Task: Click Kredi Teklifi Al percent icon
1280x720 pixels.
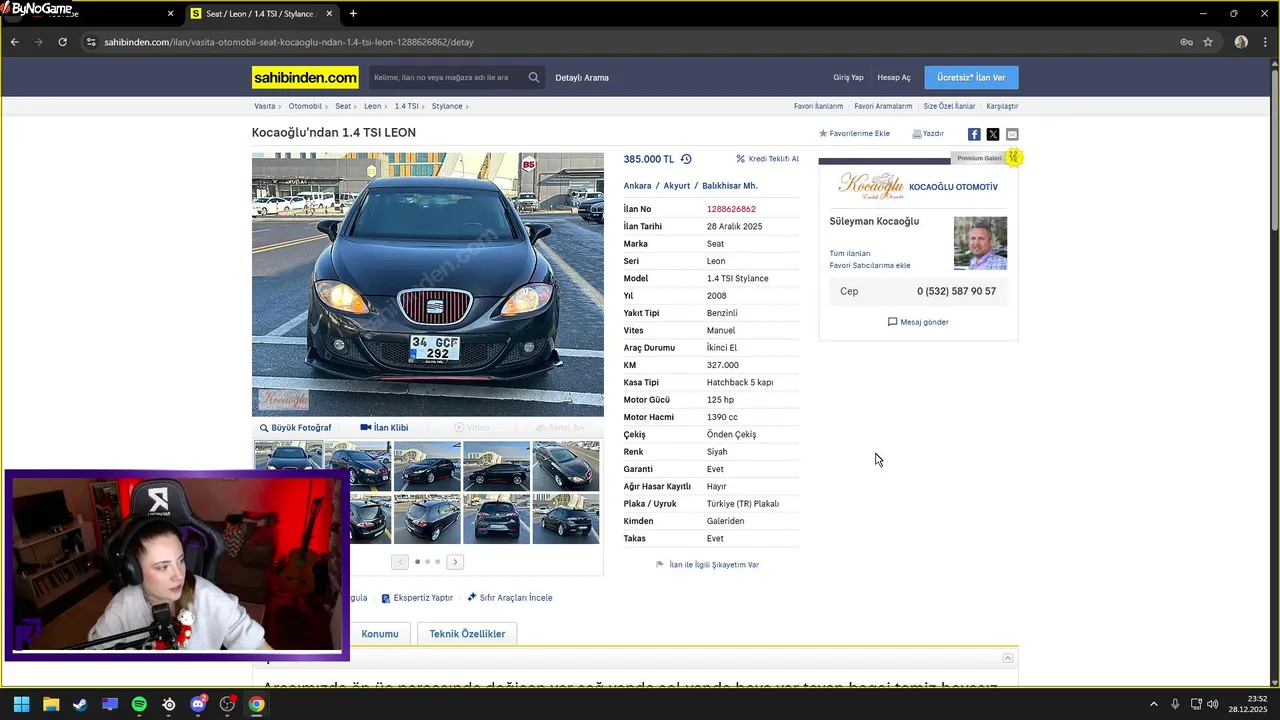Action: 741,159
